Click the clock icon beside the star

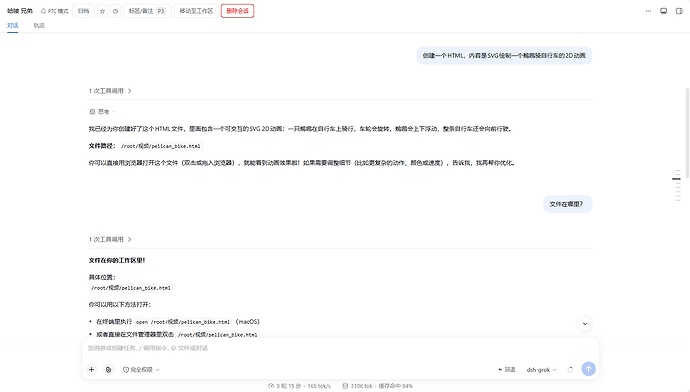[x=115, y=11]
